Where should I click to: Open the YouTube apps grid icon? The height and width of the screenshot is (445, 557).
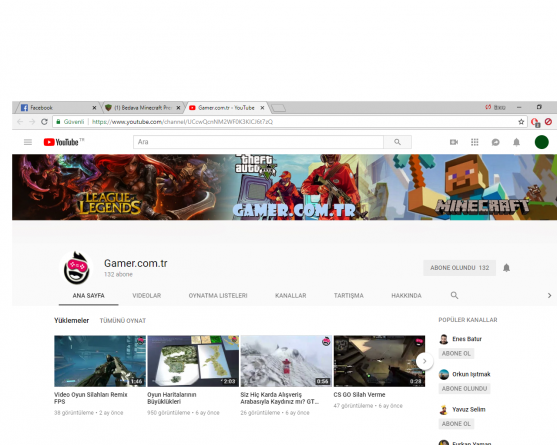[x=475, y=142]
